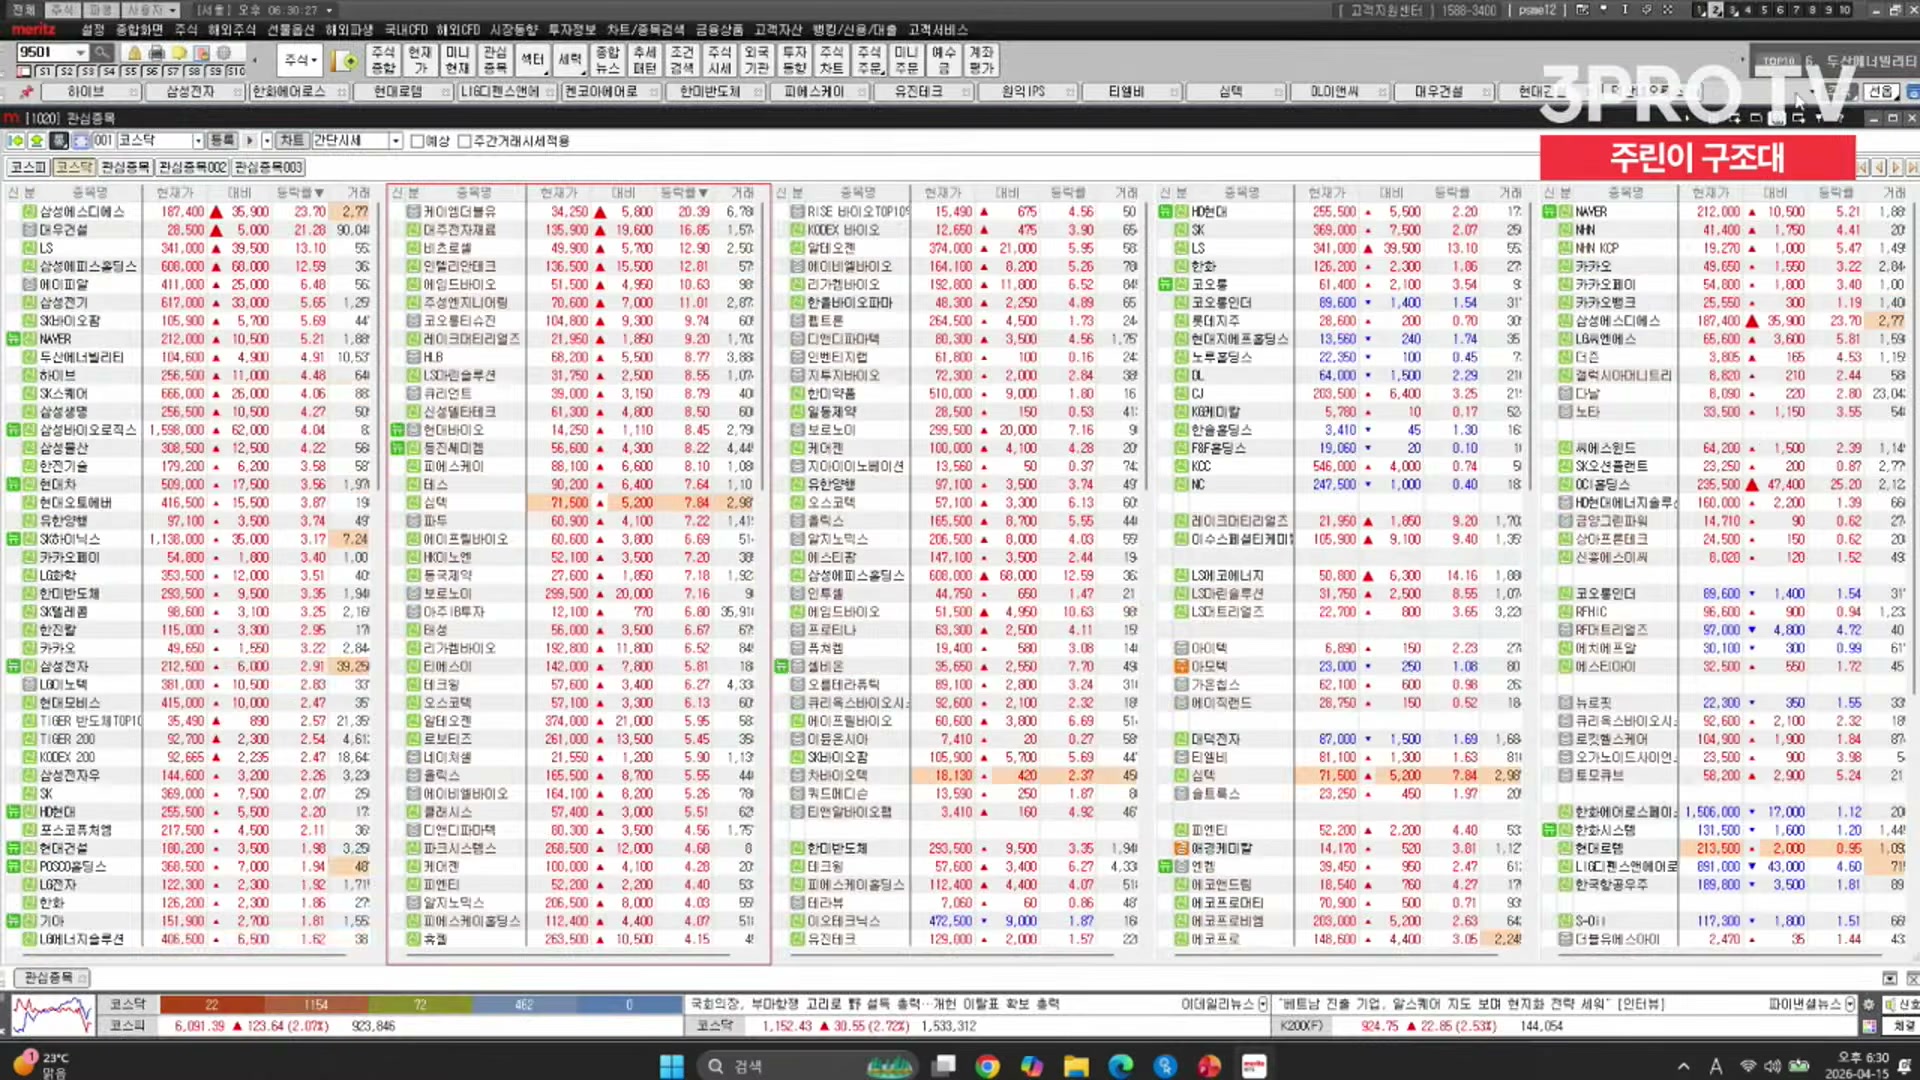Open the 주식 dropdown in toolbar
The width and height of the screenshot is (1920, 1080).
pyautogui.click(x=299, y=60)
